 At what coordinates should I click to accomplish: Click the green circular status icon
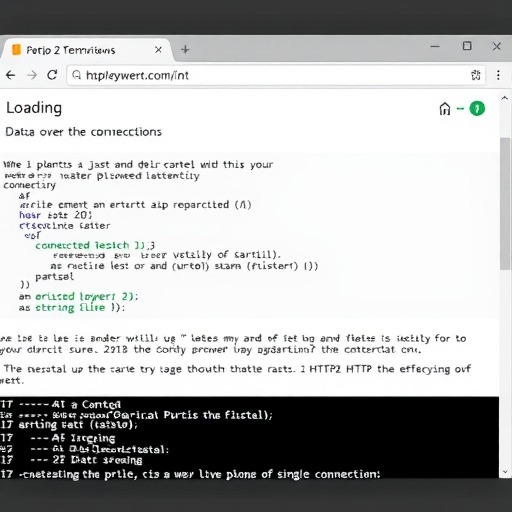tap(477, 109)
